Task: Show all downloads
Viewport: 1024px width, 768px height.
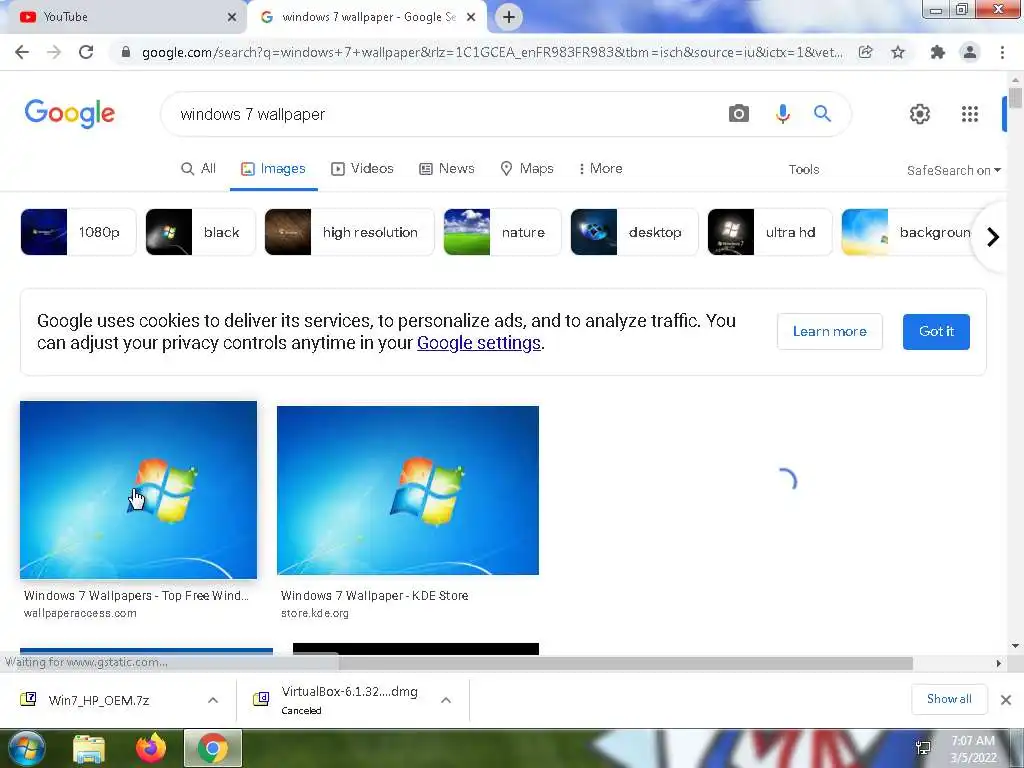Action: click(x=949, y=699)
